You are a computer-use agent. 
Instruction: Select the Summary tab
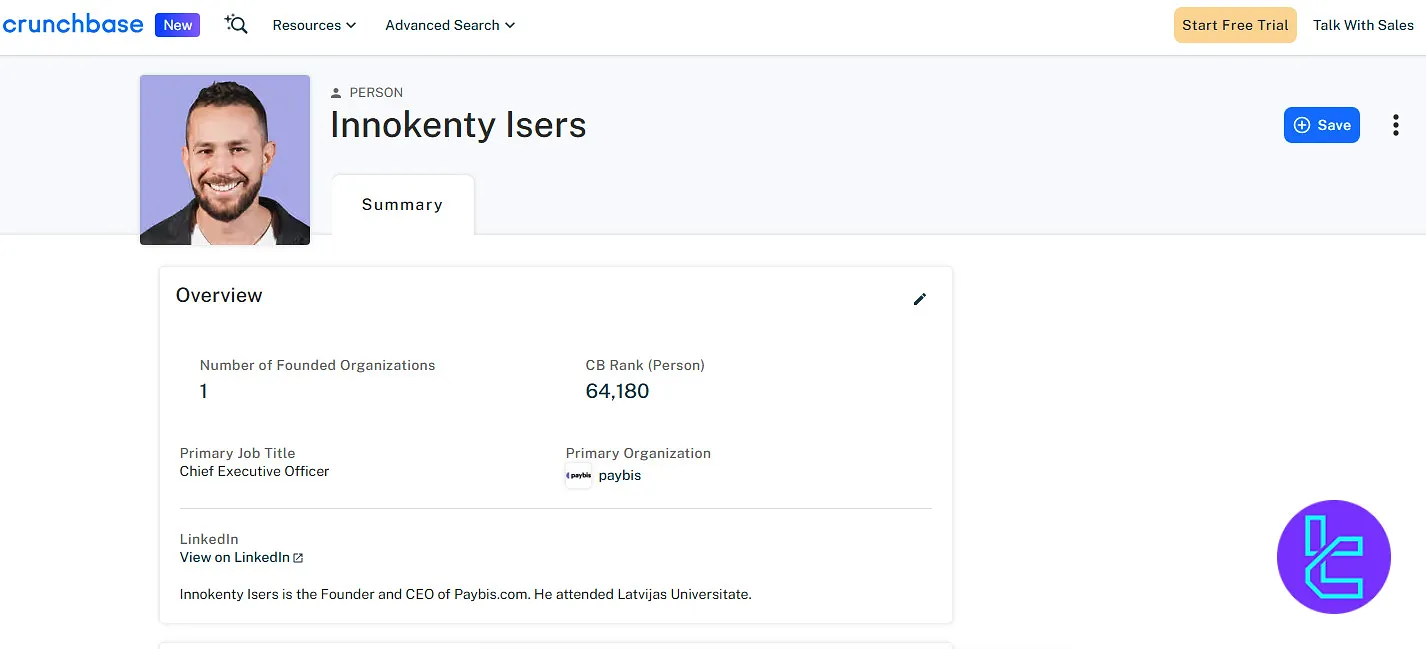[402, 205]
